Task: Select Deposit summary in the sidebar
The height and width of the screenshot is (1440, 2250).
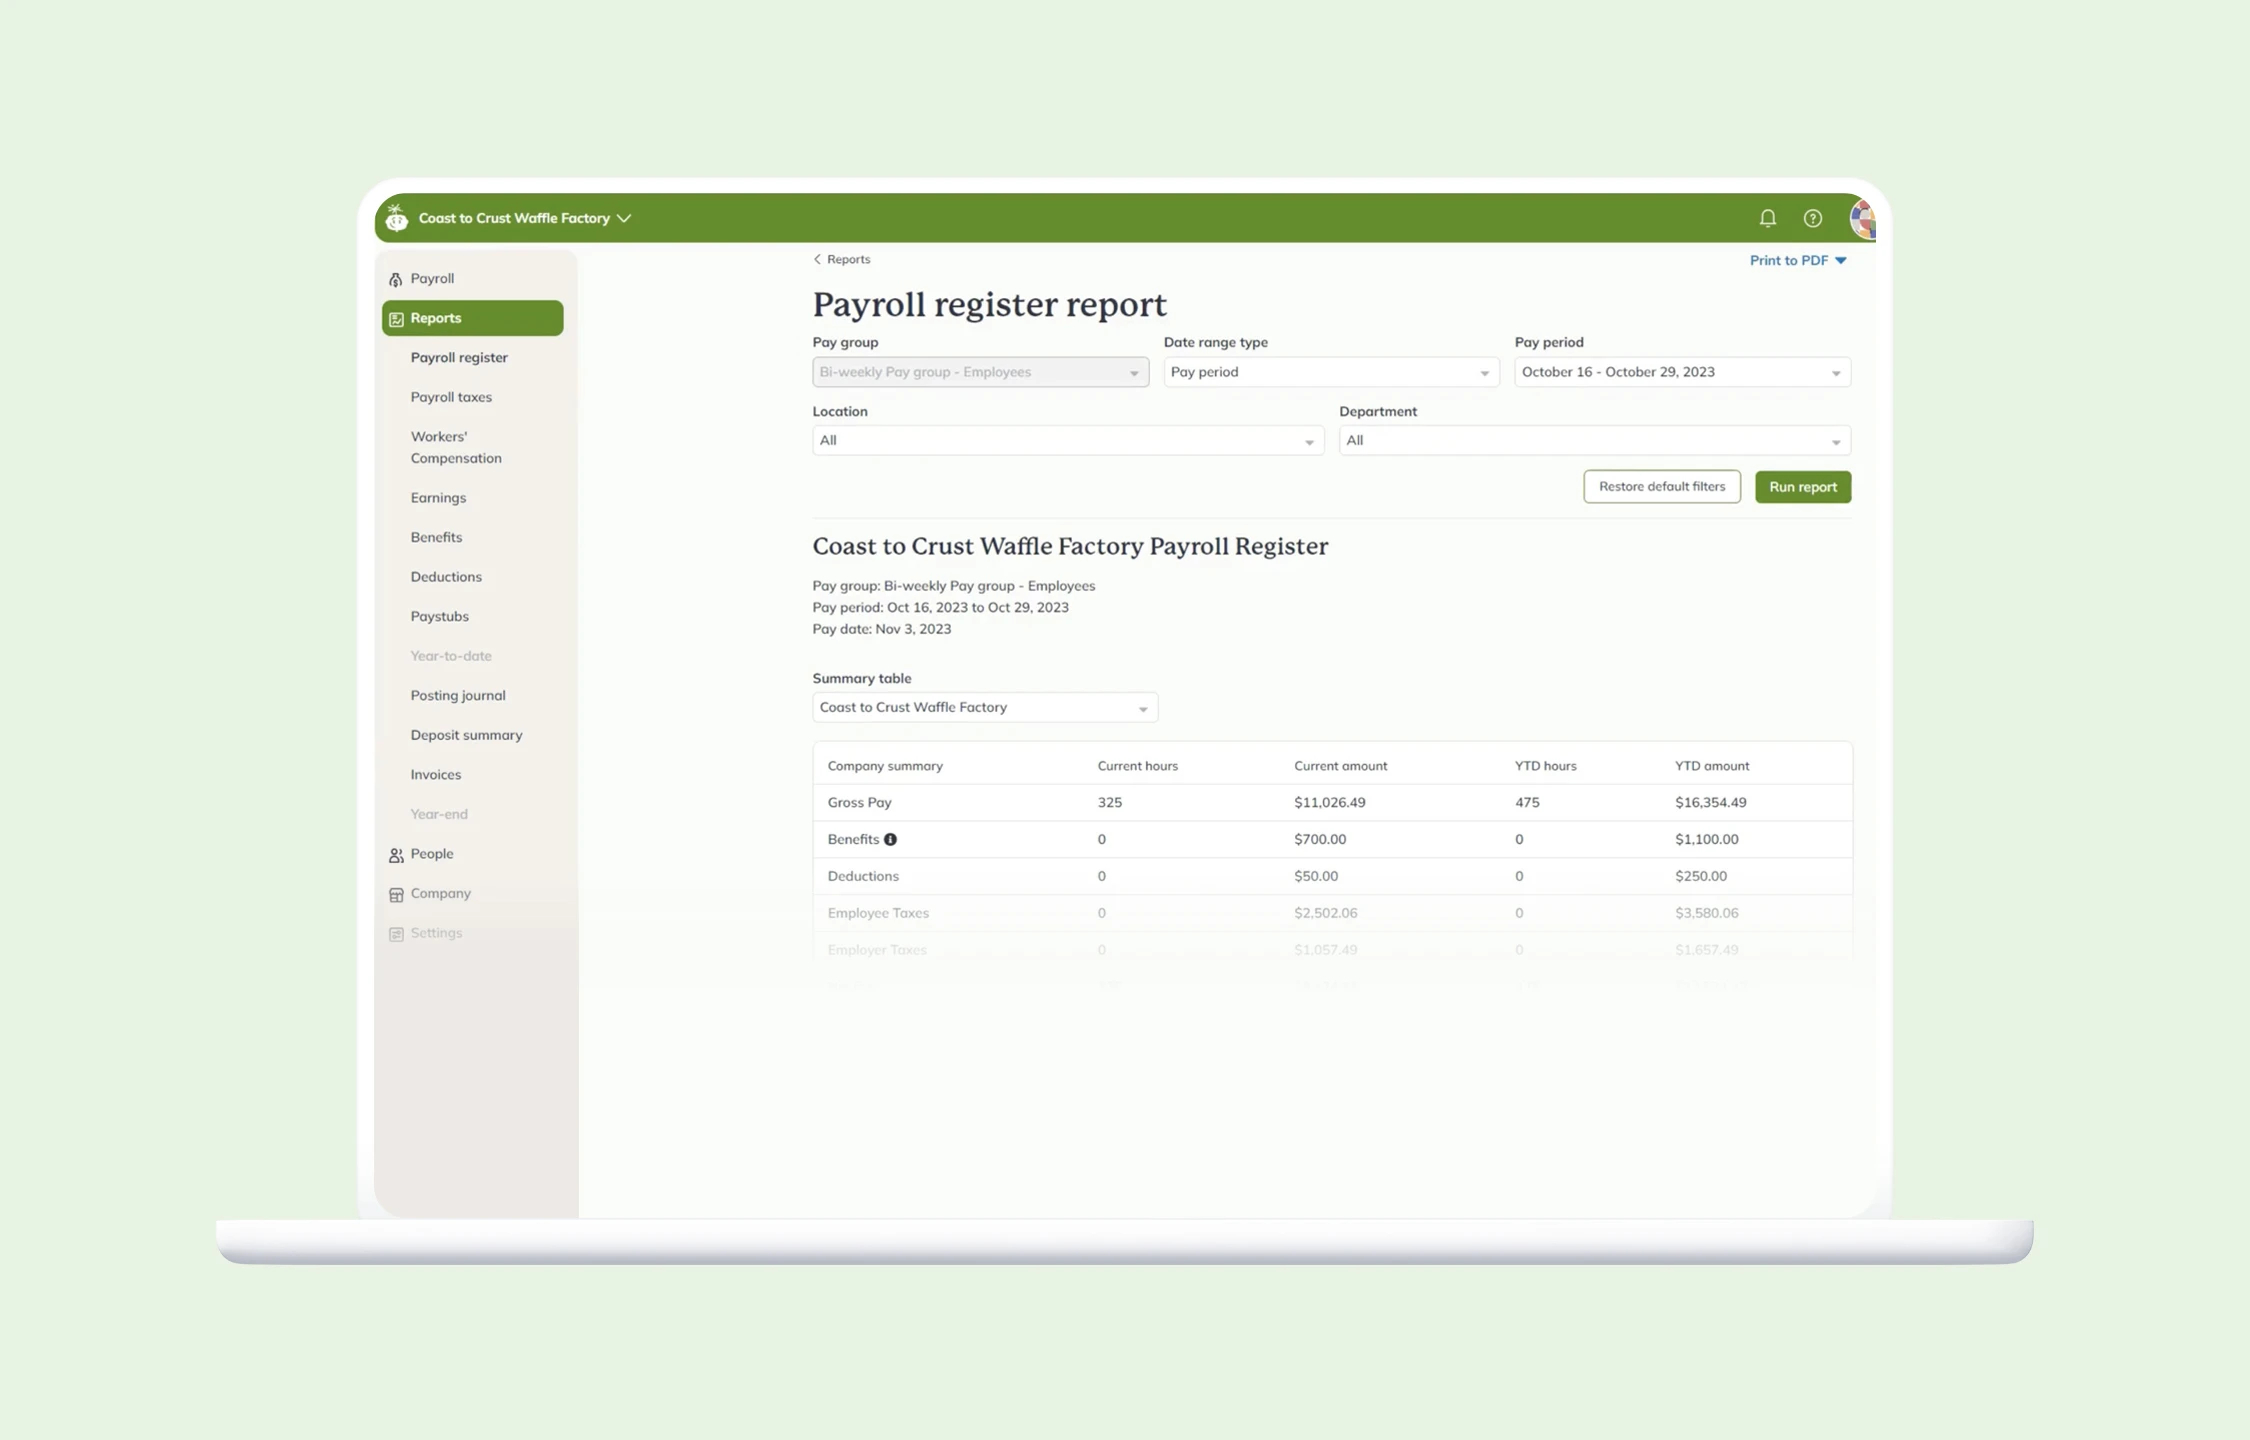Action: click(x=466, y=735)
